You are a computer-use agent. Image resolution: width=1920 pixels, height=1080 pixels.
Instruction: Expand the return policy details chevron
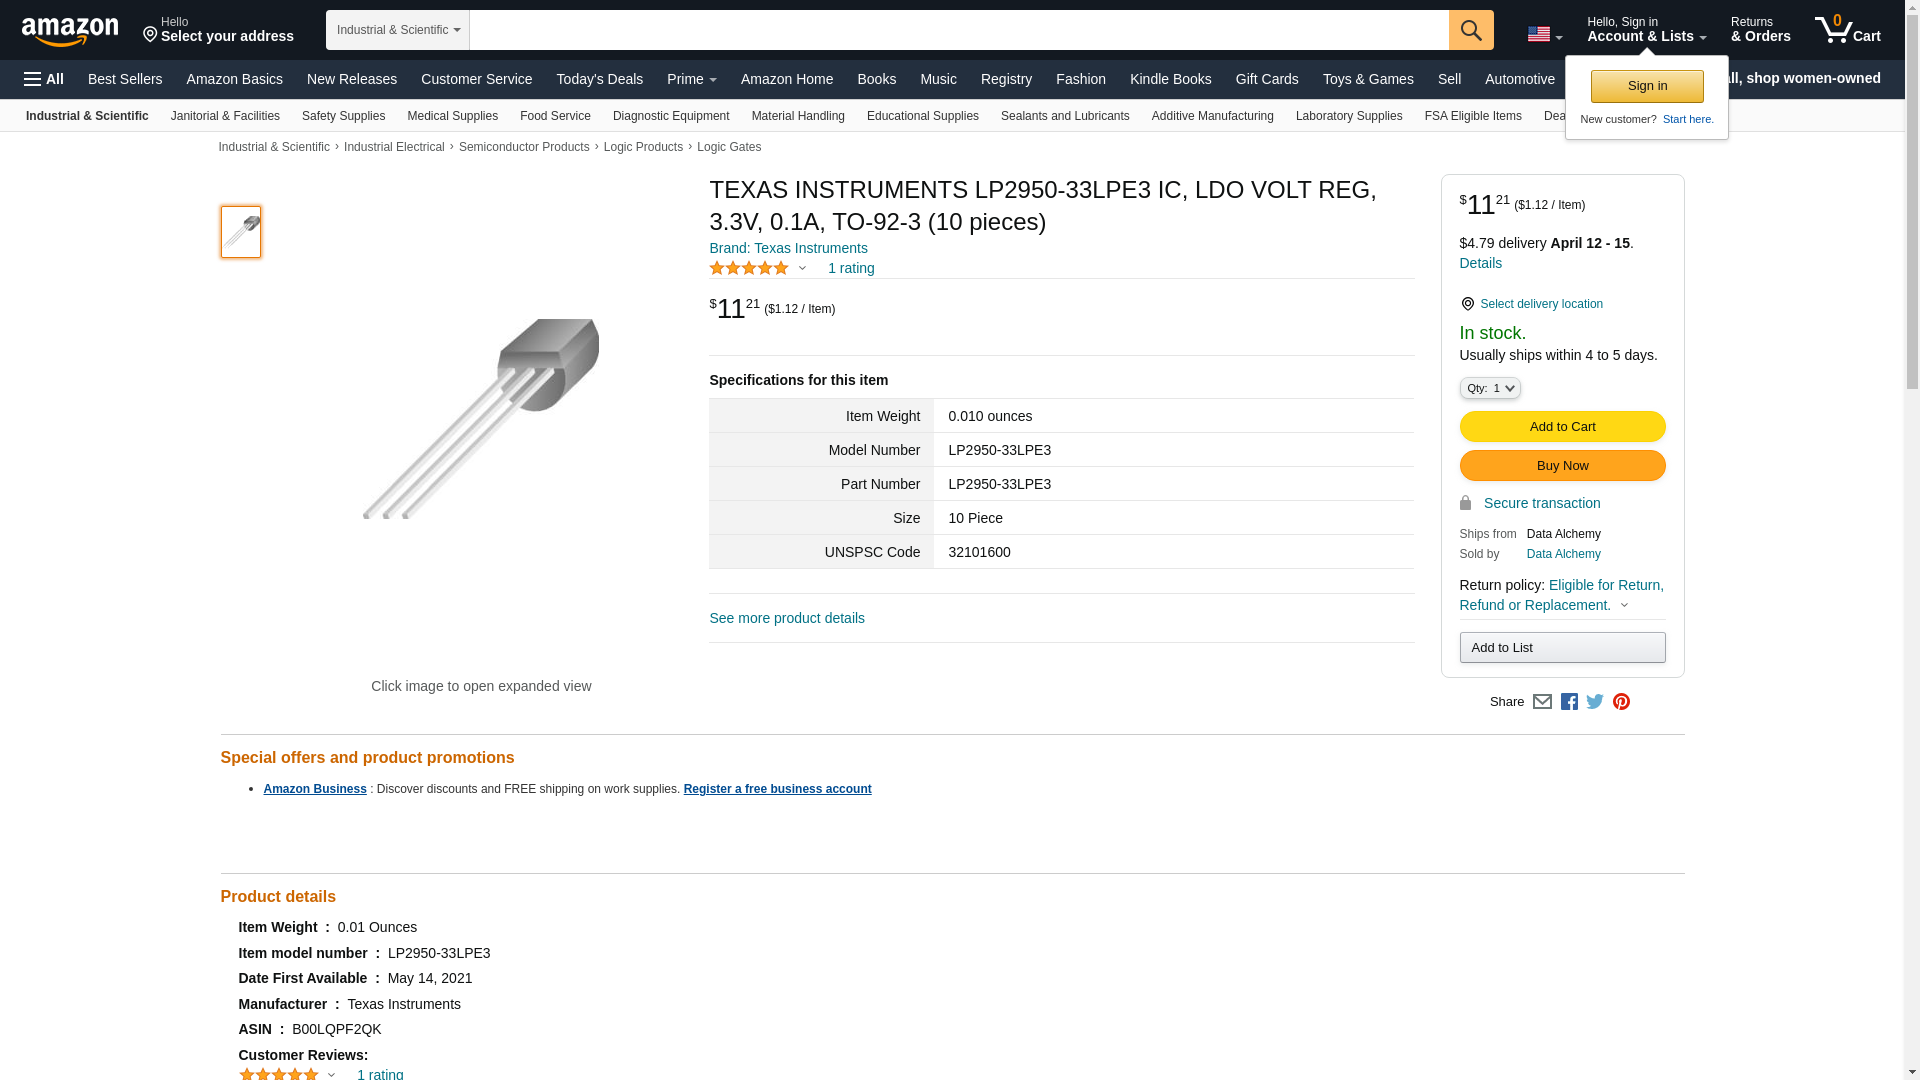tap(1624, 605)
